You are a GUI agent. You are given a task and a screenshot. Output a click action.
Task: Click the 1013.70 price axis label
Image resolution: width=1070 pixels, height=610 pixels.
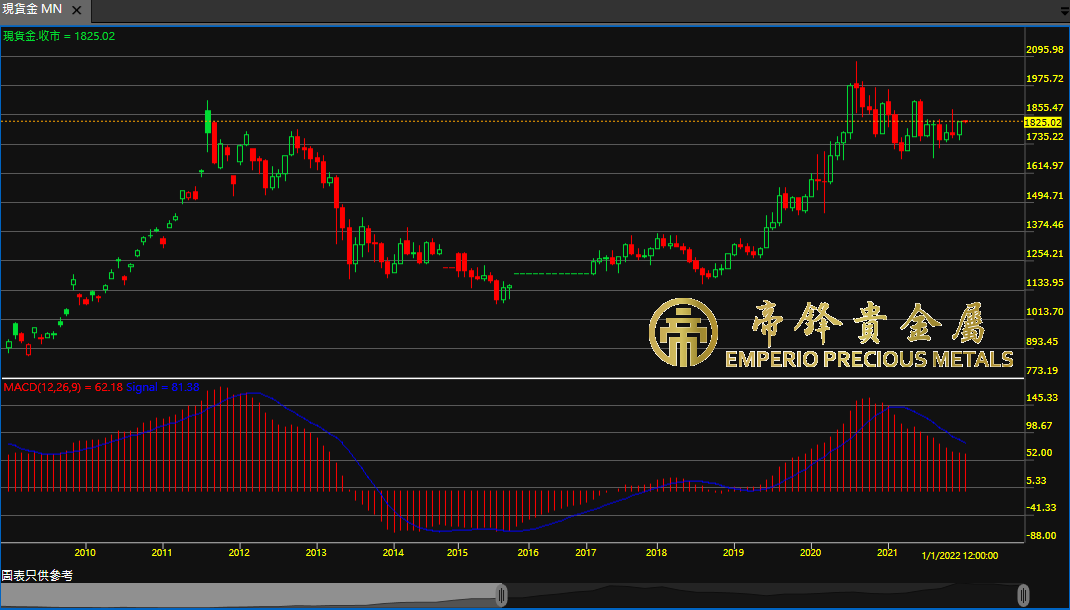point(1045,312)
